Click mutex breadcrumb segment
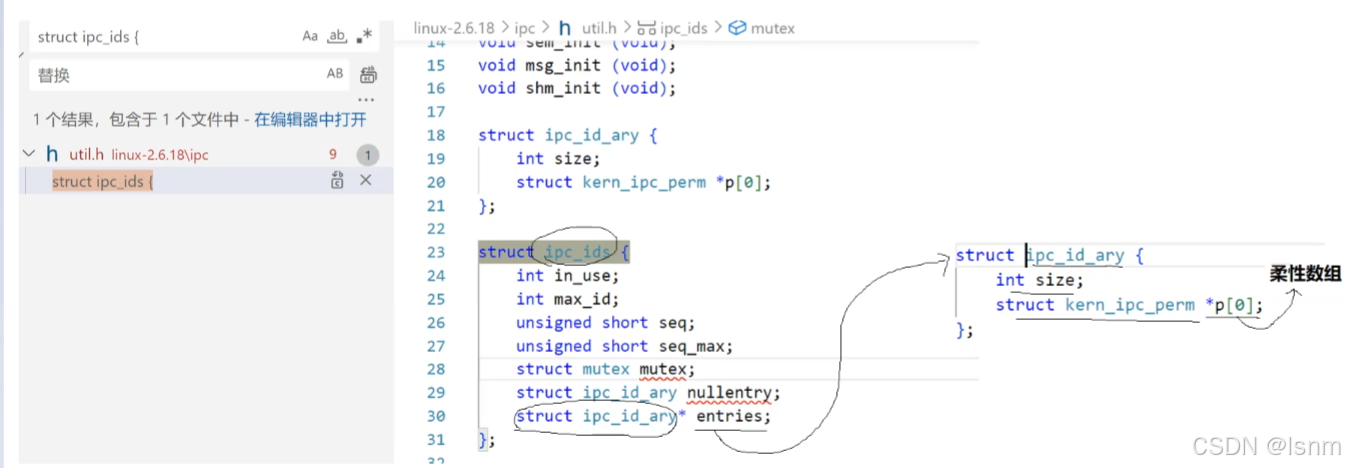The height and width of the screenshot is (468, 1345). click(772, 28)
